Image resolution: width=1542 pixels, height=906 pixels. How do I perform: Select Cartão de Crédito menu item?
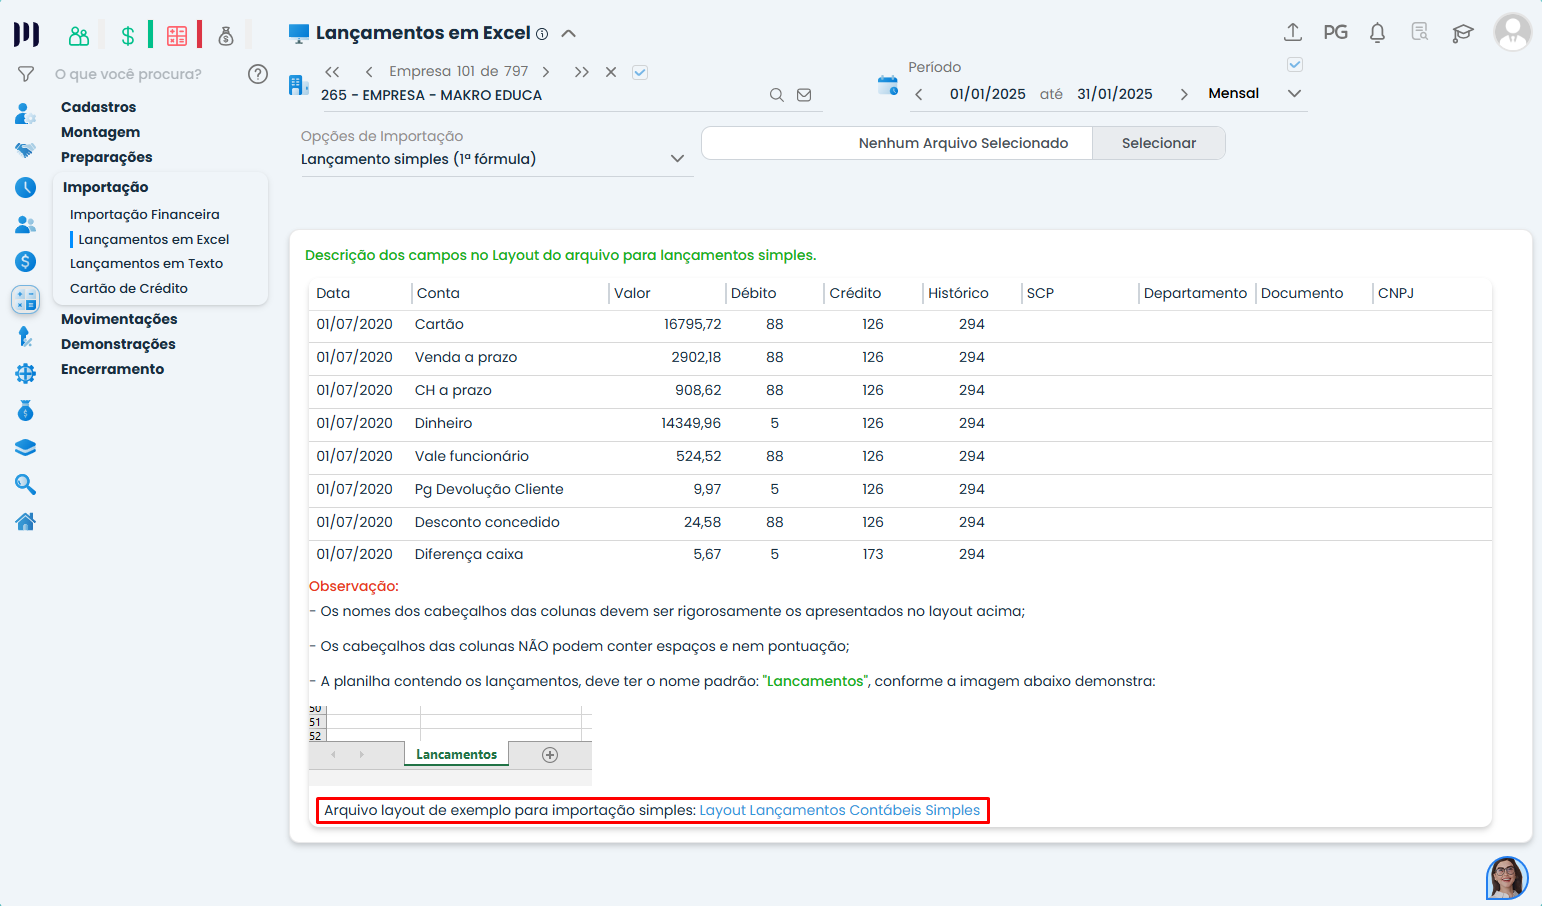[x=129, y=289]
